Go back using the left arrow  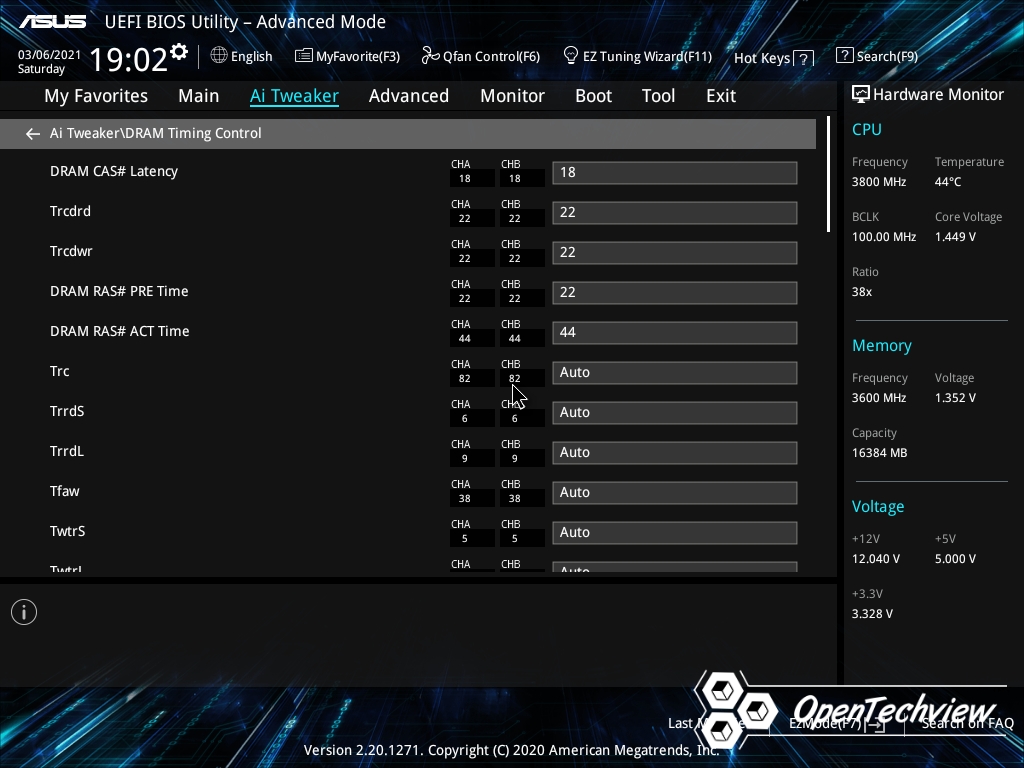[x=33, y=134]
